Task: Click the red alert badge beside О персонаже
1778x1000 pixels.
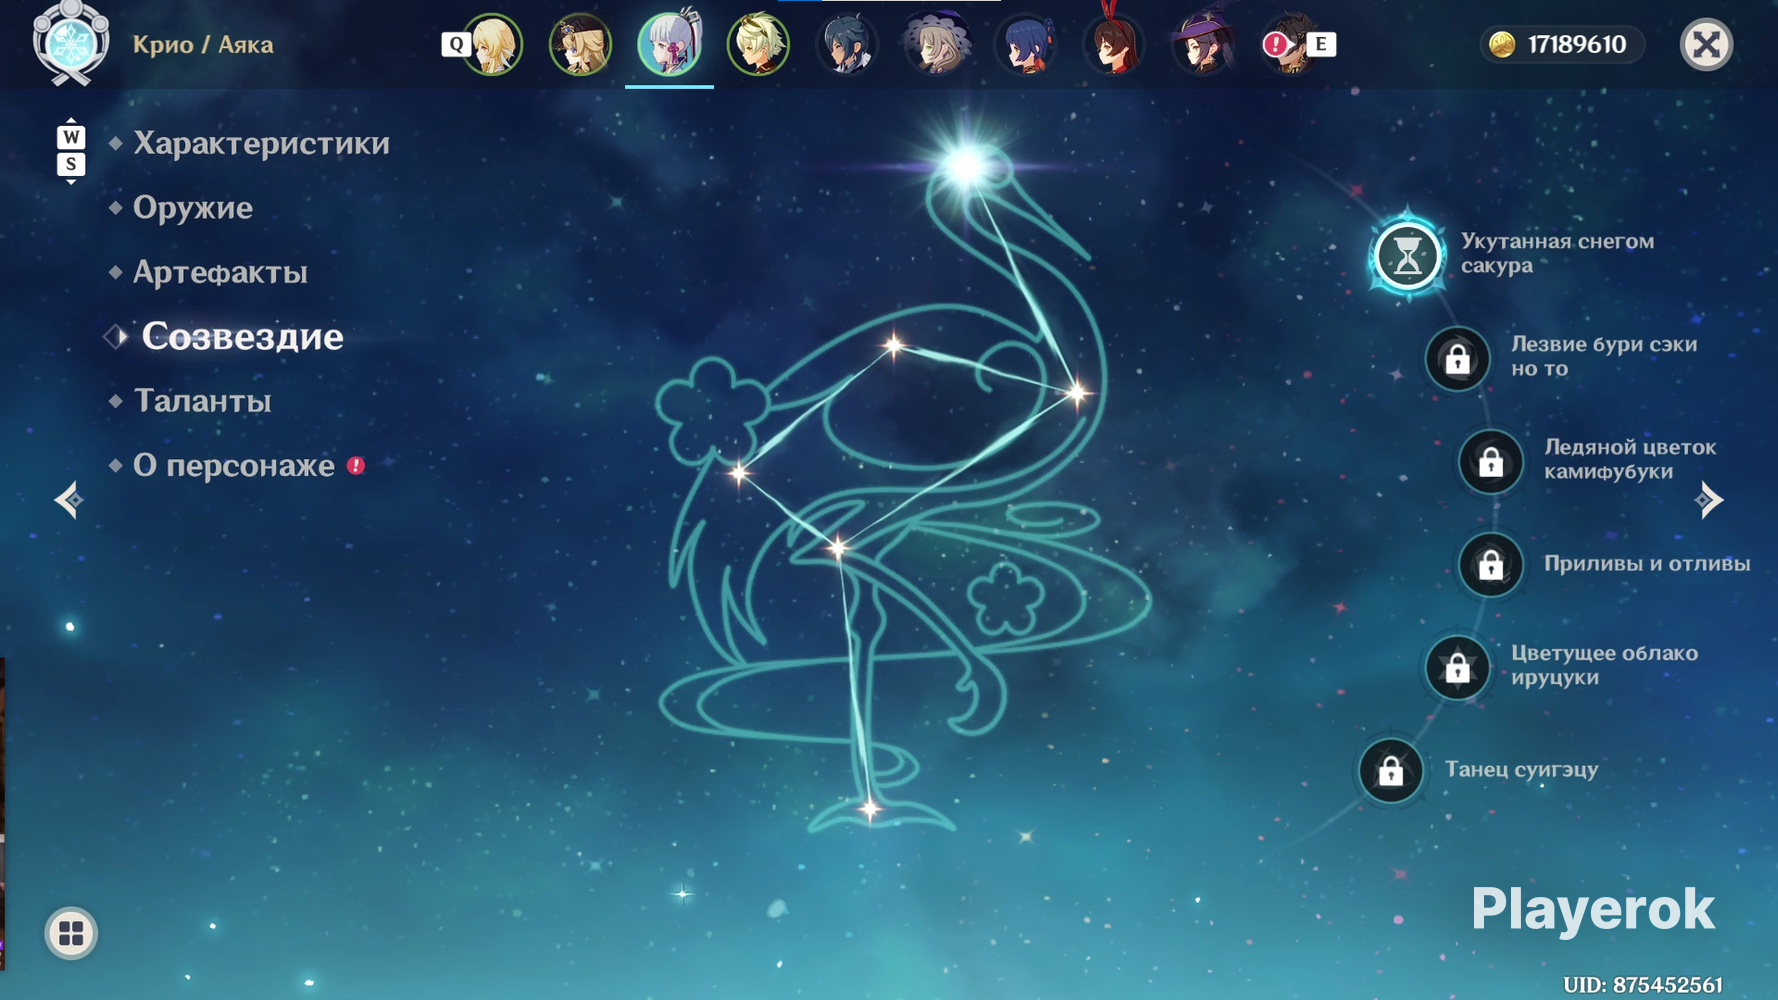Action: click(356, 465)
